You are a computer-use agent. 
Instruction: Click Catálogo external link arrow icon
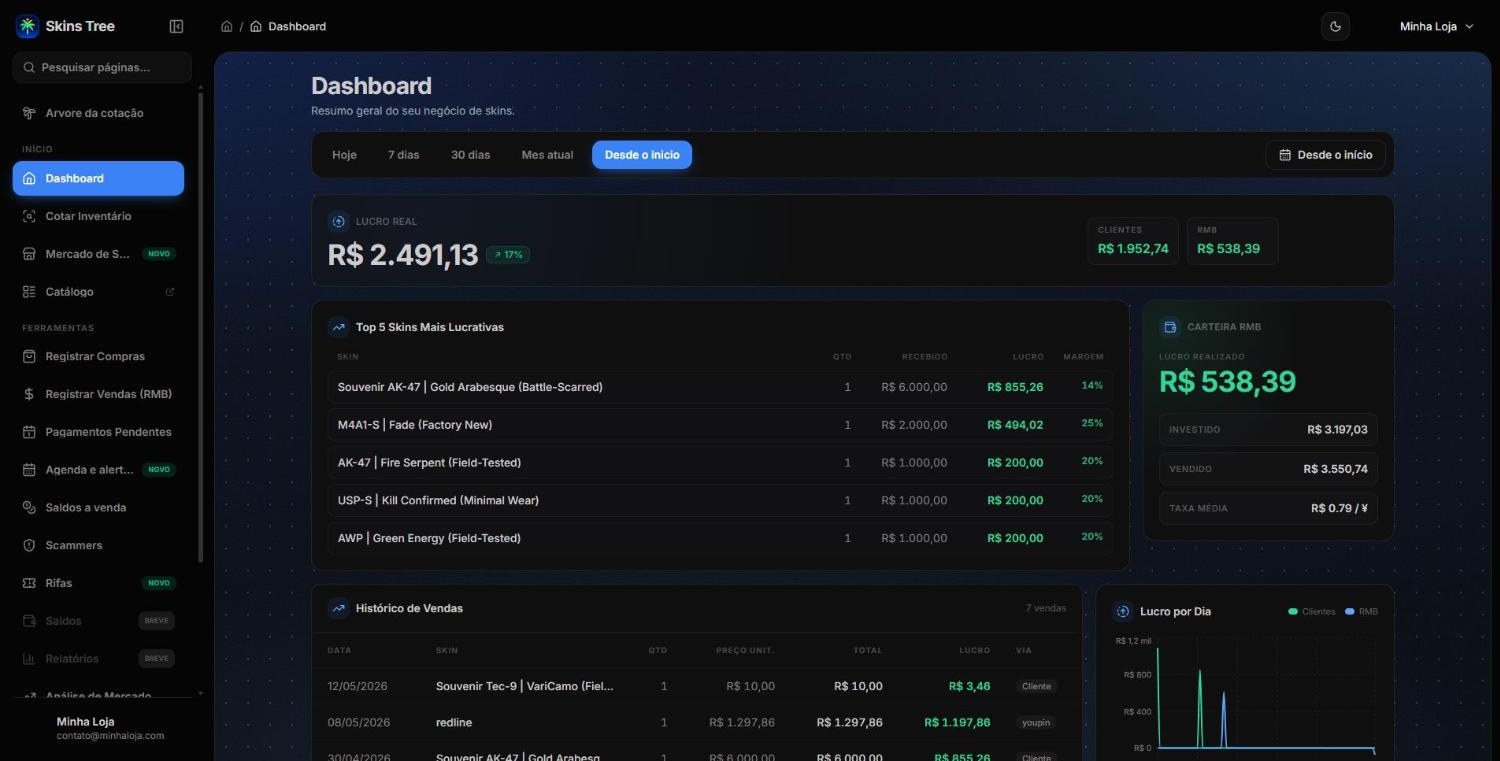point(170,292)
